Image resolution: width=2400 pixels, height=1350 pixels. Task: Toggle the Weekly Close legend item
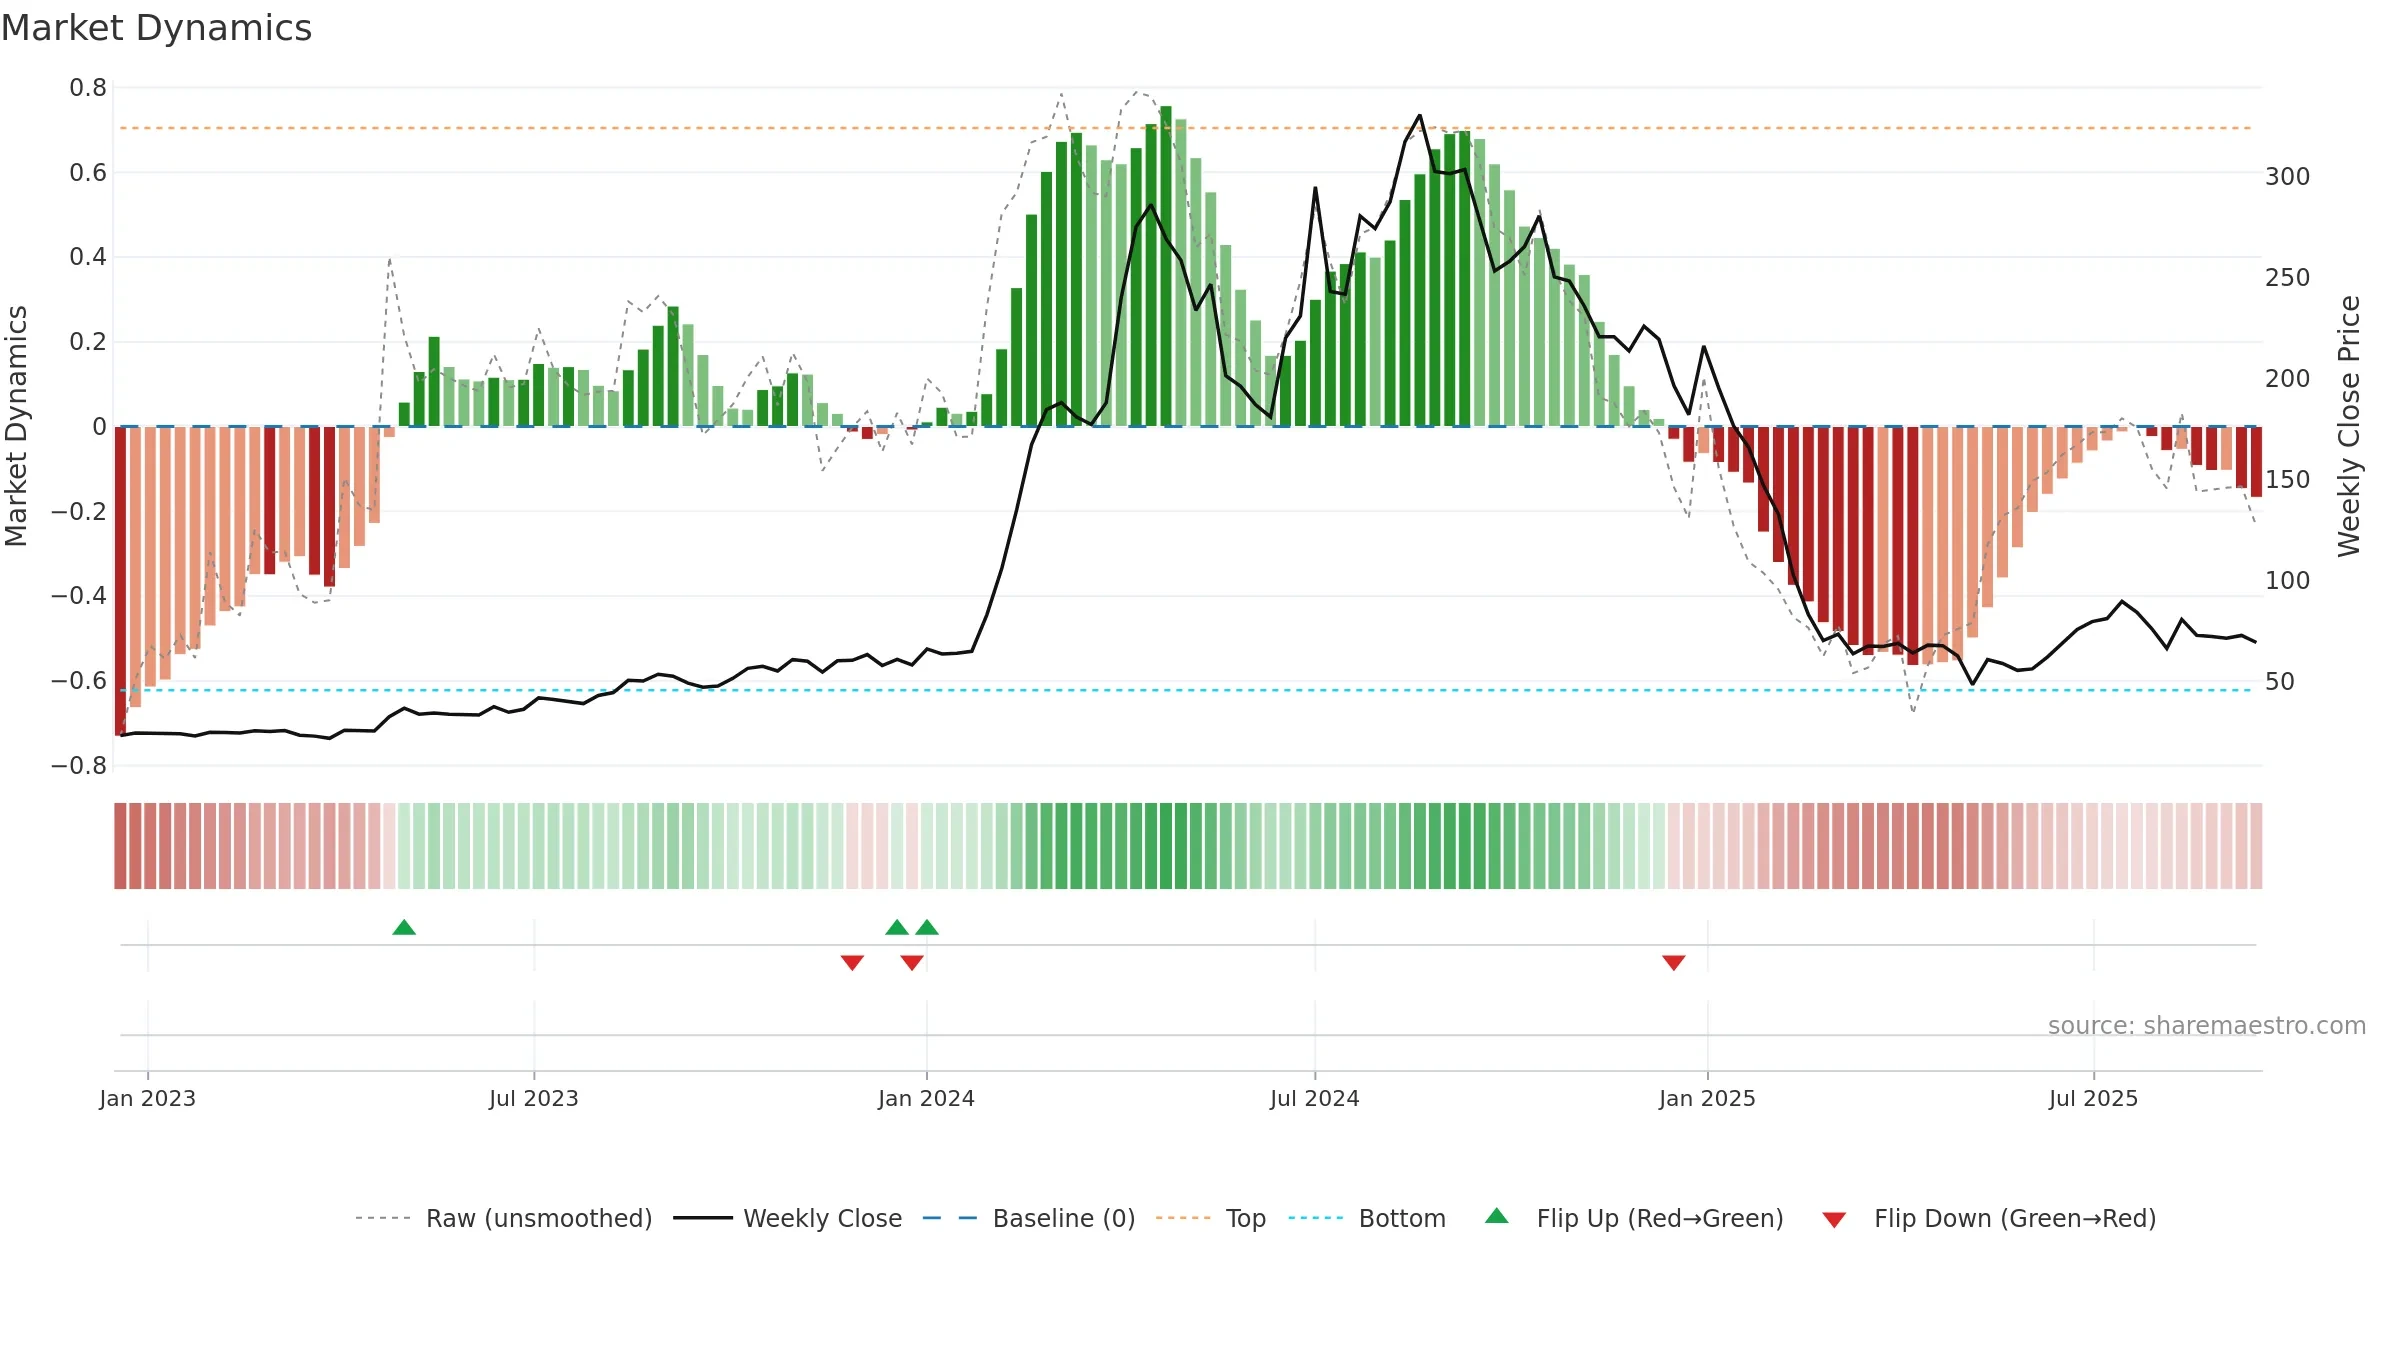pos(788,1218)
